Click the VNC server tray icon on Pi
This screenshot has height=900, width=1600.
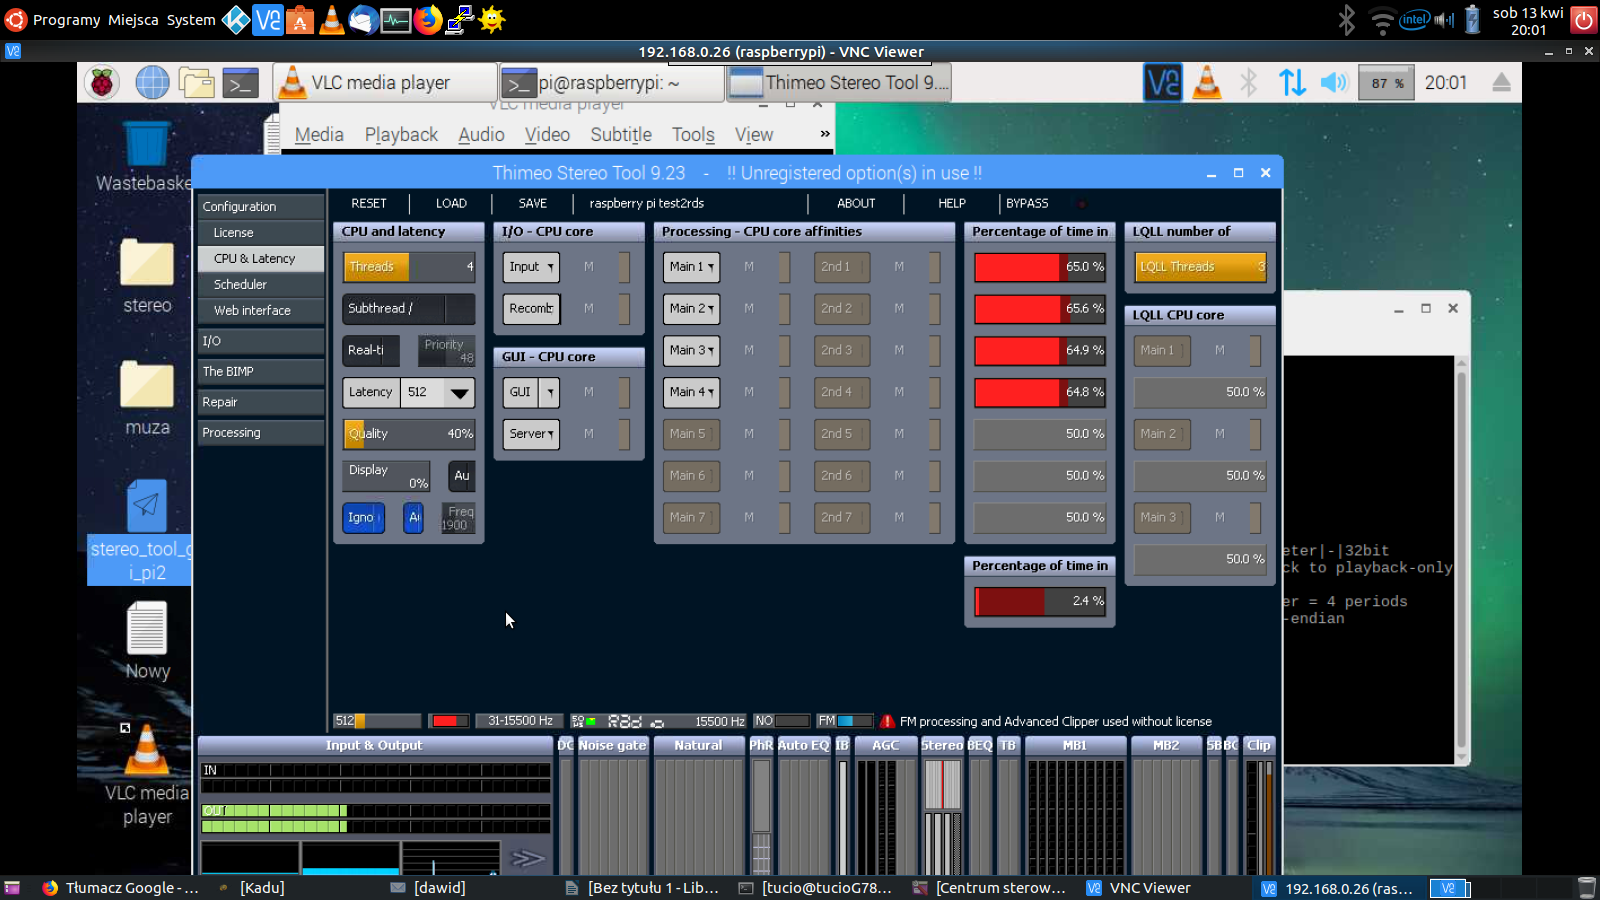(x=1163, y=83)
